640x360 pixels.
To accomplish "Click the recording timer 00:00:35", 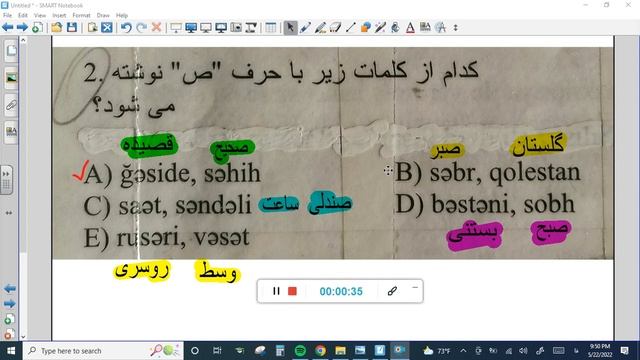I will coord(341,291).
